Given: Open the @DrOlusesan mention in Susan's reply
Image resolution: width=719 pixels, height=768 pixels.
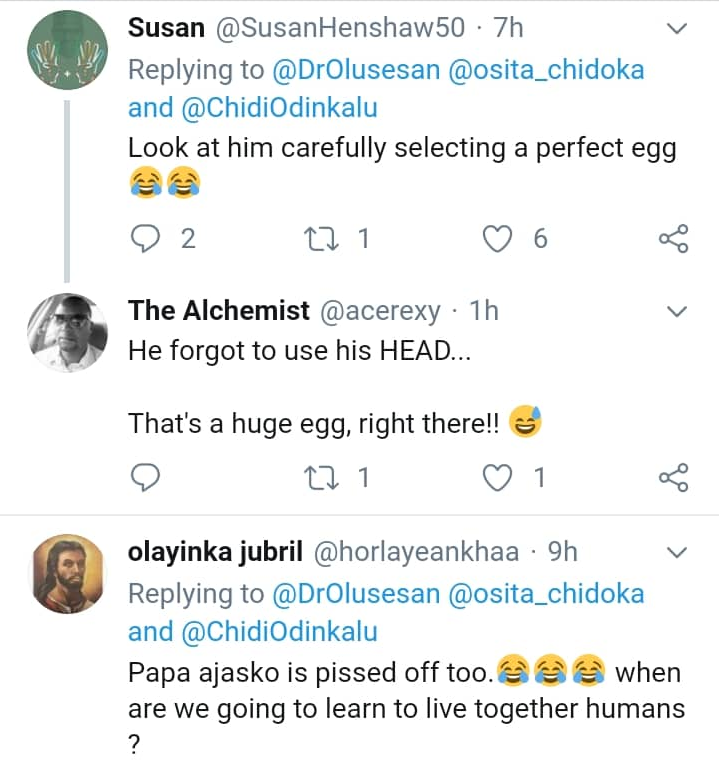Looking at the screenshot, I should pos(356,70).
